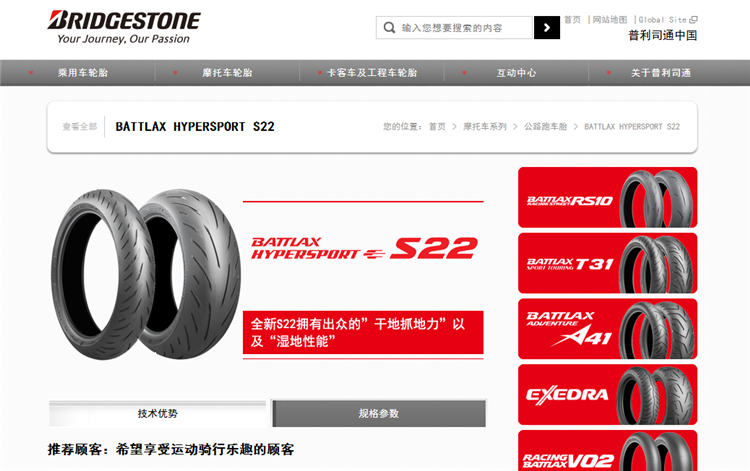Screen dimensions: 750x471
Task: Open the Exedra tire banner
Action: point(607,394)
